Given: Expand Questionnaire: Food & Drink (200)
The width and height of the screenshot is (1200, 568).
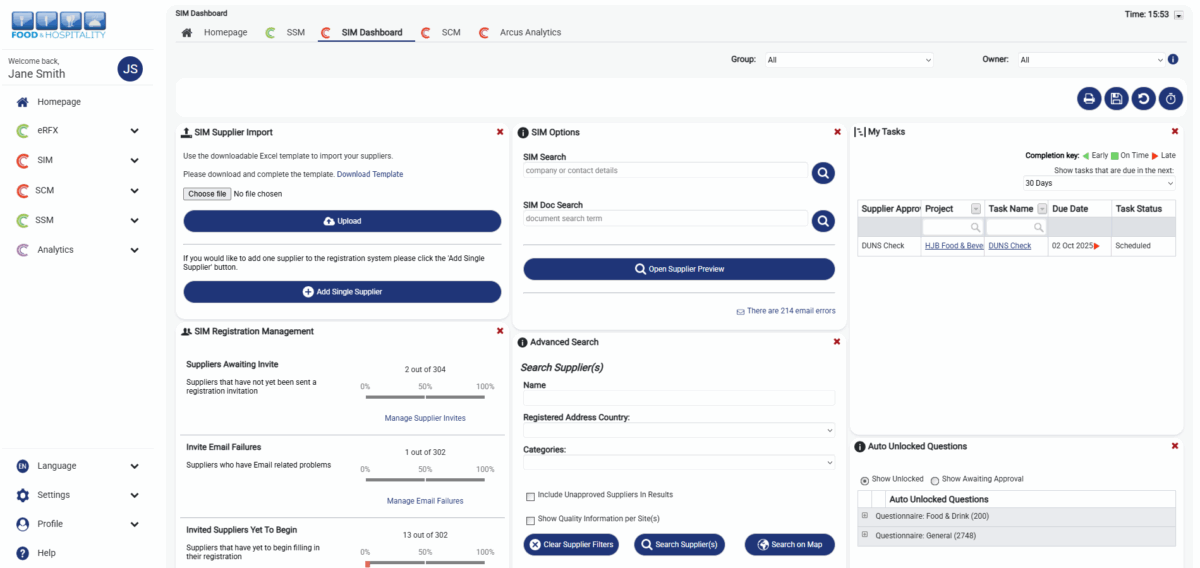Looking at the screenshot, I should [x=863, y=516].
